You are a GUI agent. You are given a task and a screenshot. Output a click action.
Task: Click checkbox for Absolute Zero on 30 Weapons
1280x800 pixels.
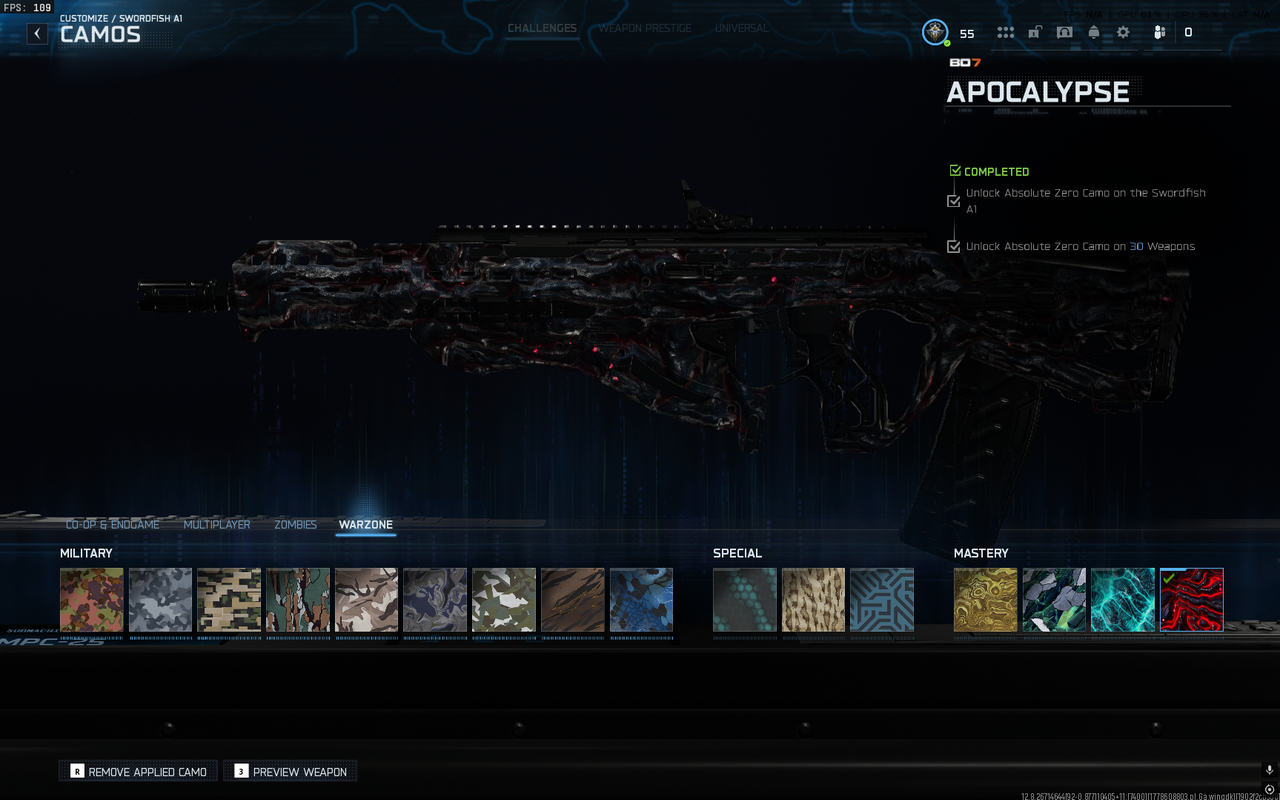tap(954, 246)
